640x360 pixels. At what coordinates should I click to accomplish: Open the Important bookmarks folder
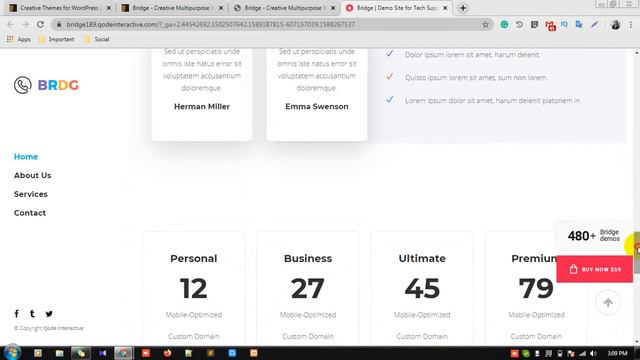(x=57, y=39)
